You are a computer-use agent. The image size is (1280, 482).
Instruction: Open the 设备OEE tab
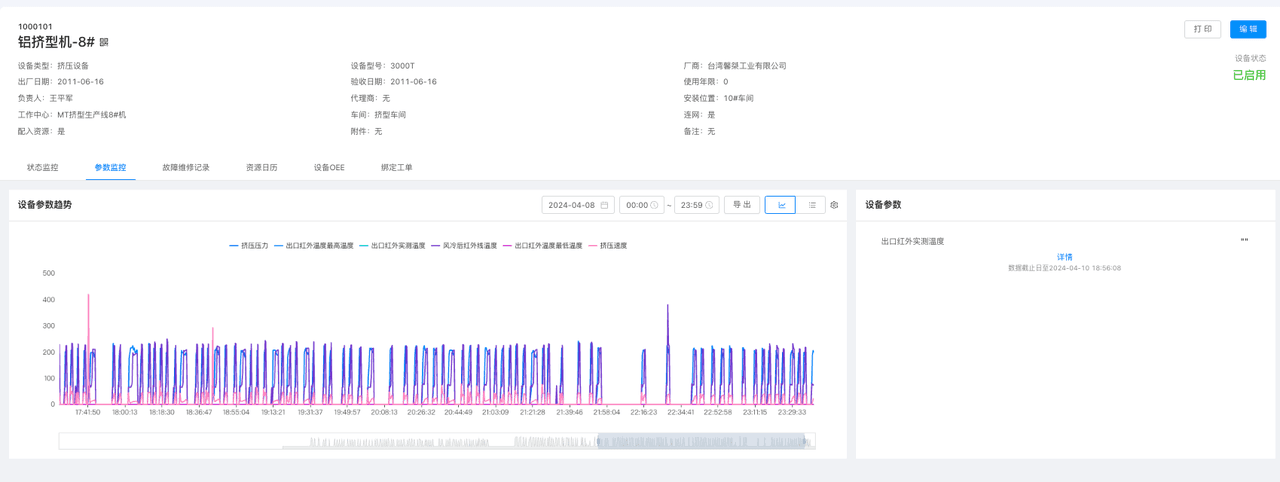click(x=329, y=168)
